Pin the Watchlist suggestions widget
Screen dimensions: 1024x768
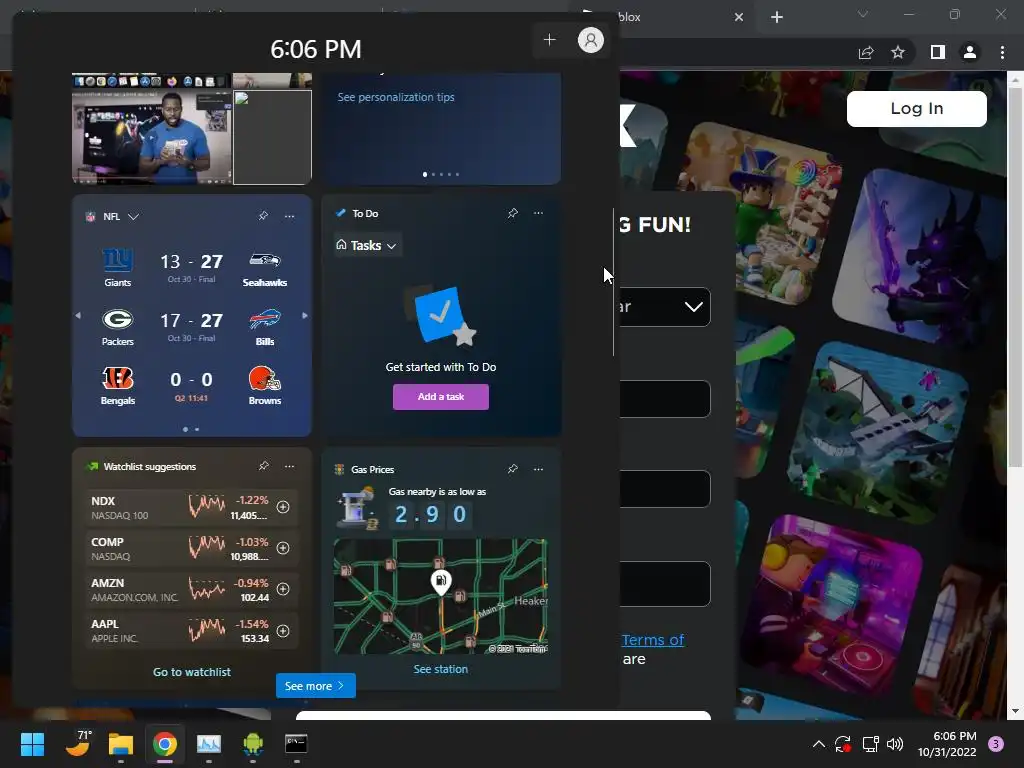[263, 466]
